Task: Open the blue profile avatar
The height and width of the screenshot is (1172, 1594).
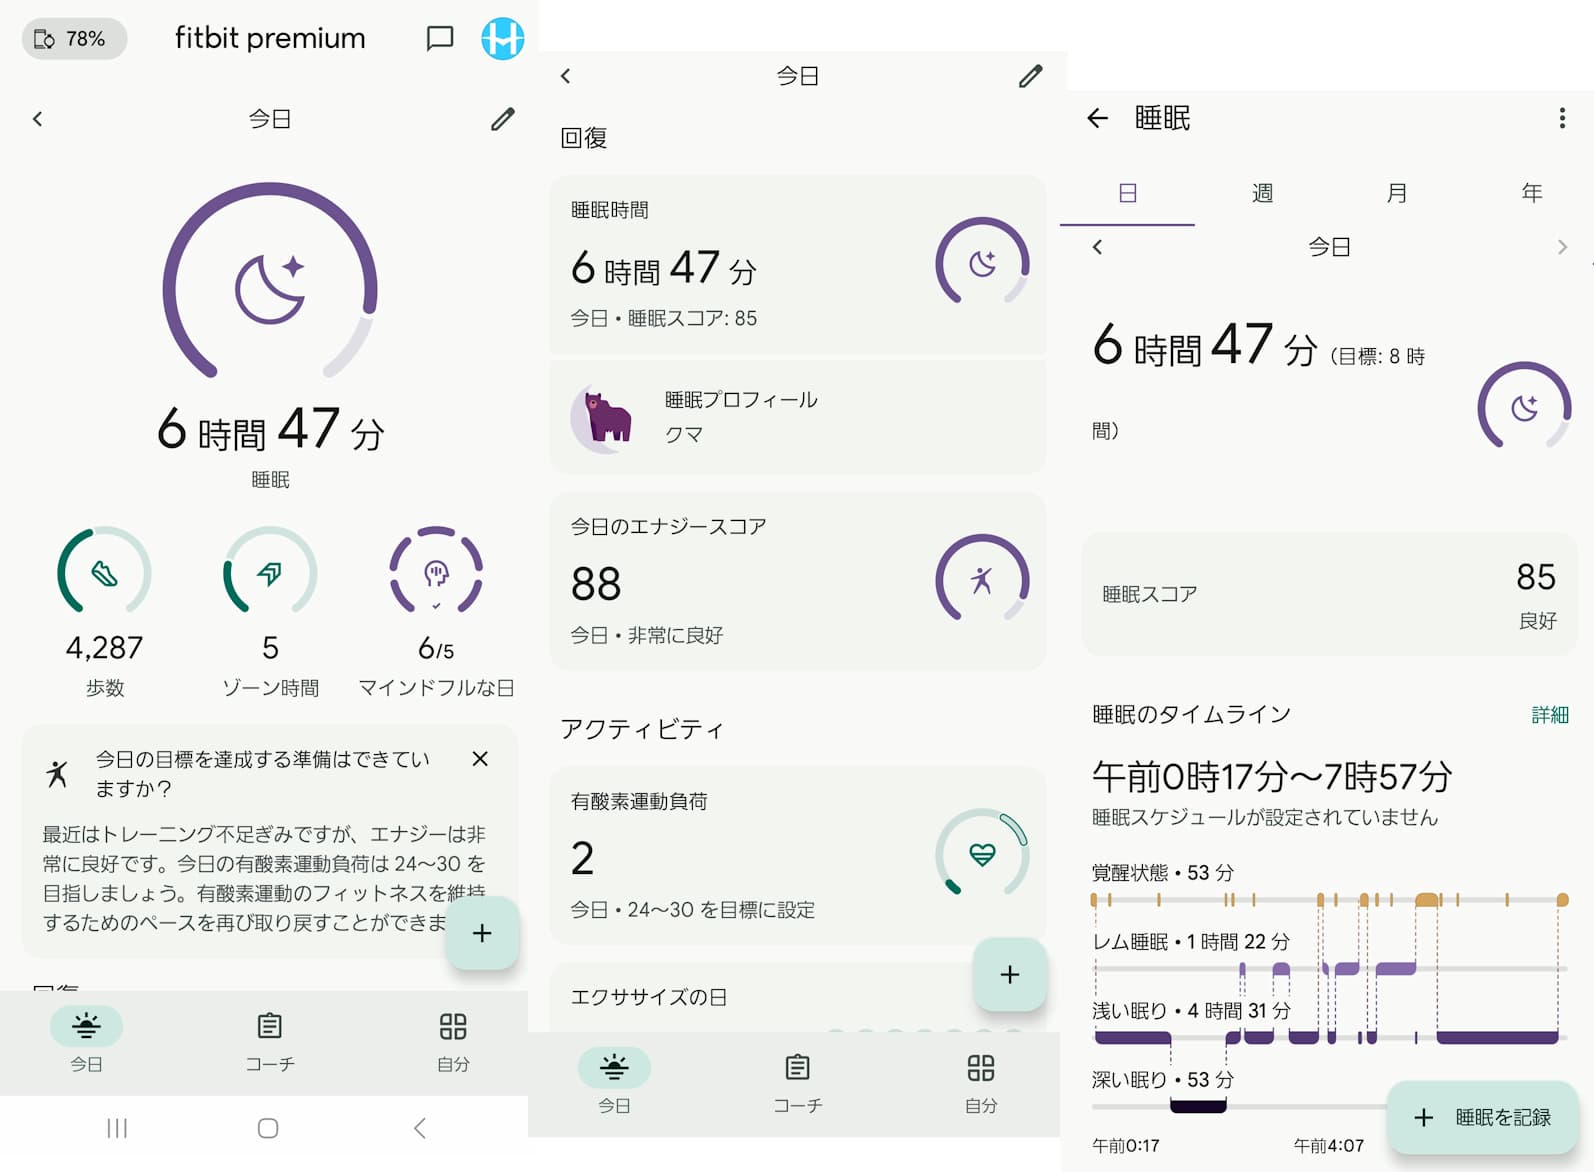Action: (503, 39)
